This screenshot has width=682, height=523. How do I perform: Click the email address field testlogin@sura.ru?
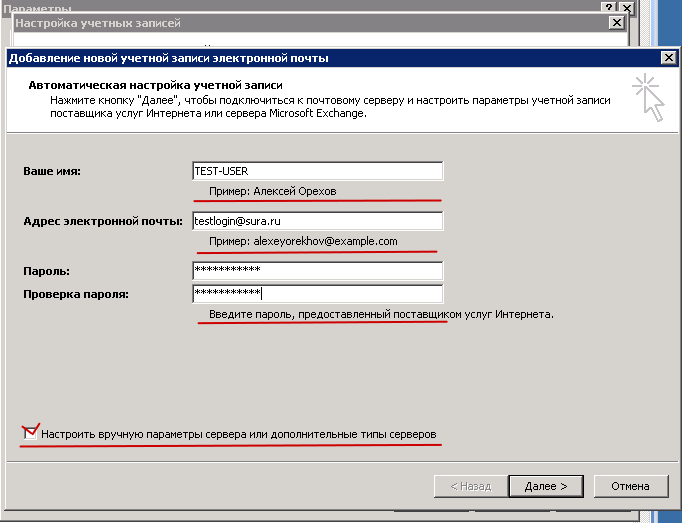click(316, 221)
